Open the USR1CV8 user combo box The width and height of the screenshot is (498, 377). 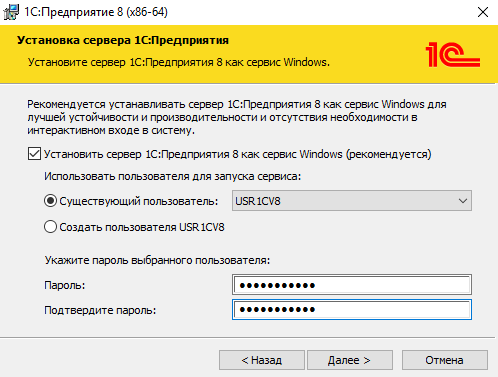click(x=352, y=201)
